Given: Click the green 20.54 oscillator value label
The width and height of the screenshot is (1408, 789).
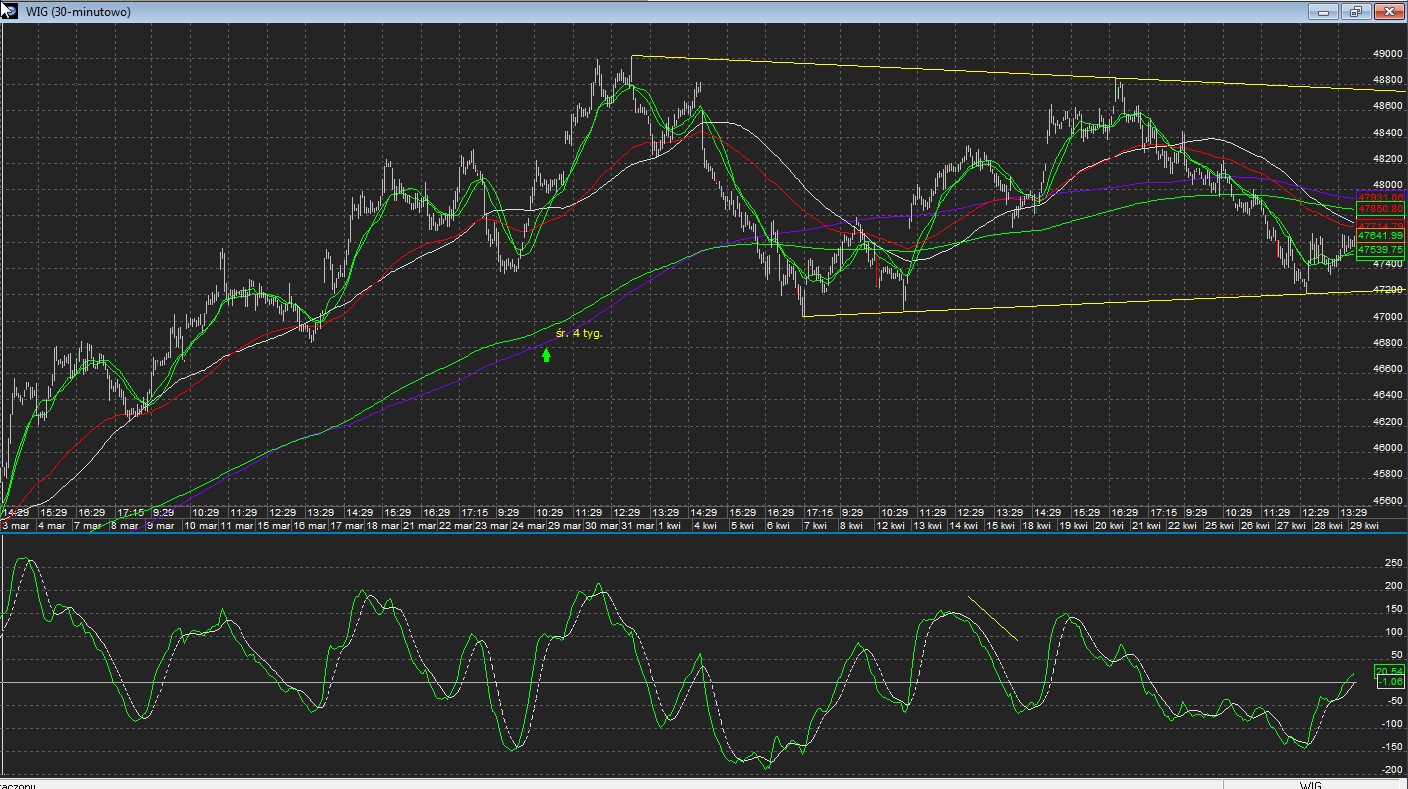Looking at the screenshot, I should (1389, 671).
